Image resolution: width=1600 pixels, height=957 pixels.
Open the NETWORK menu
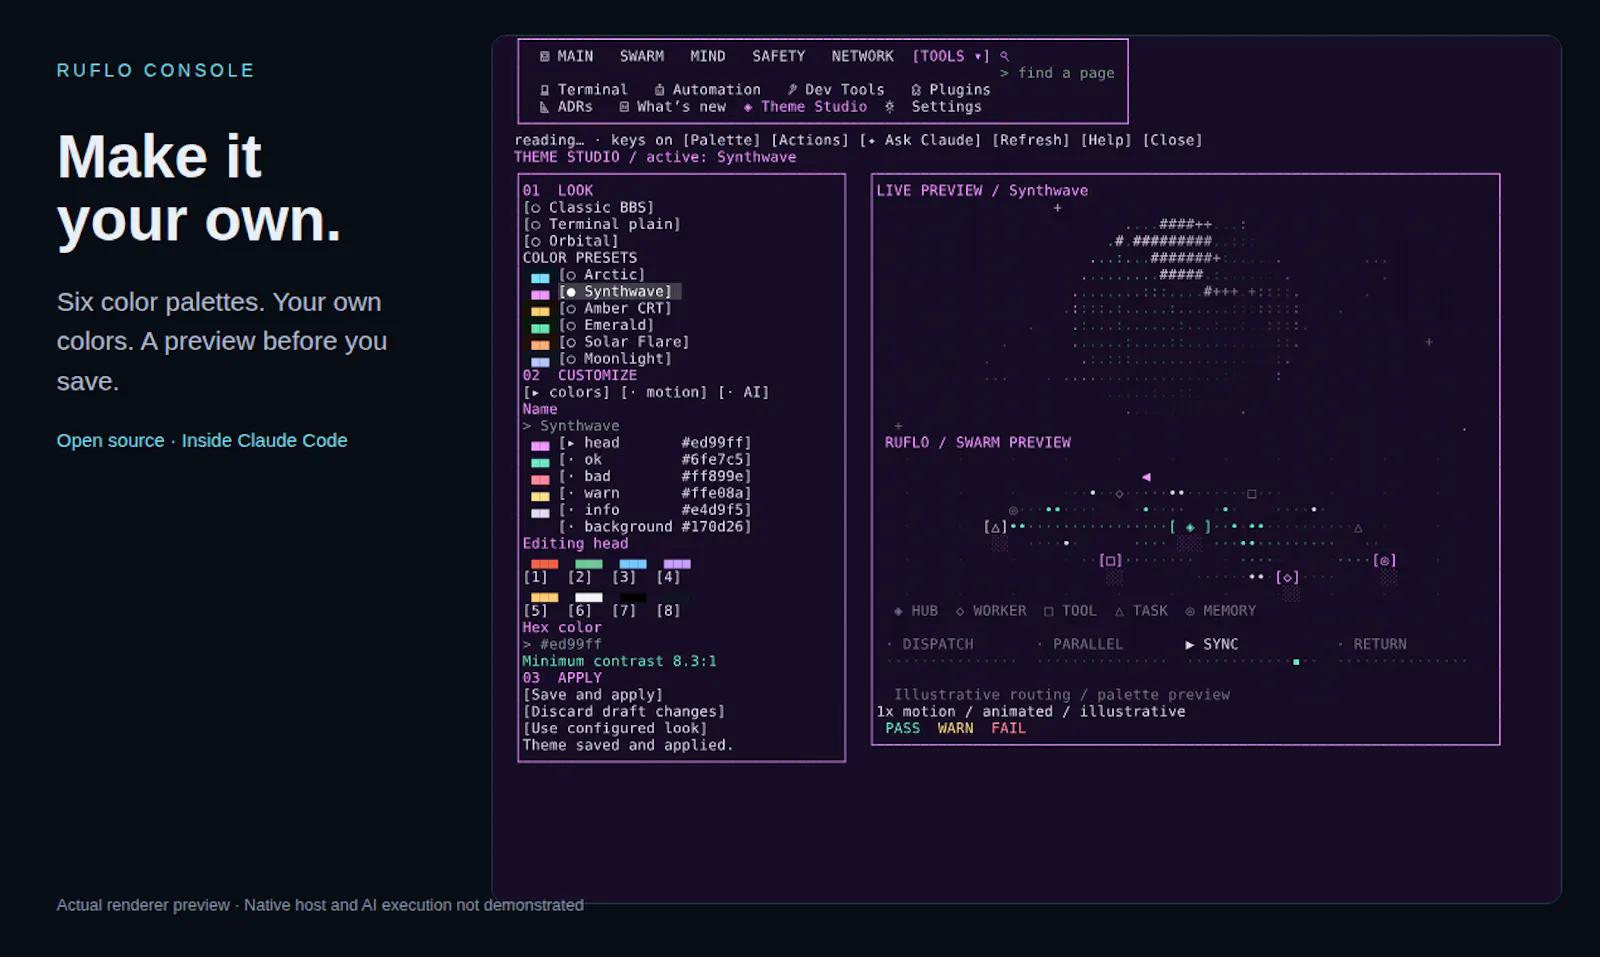862,56
